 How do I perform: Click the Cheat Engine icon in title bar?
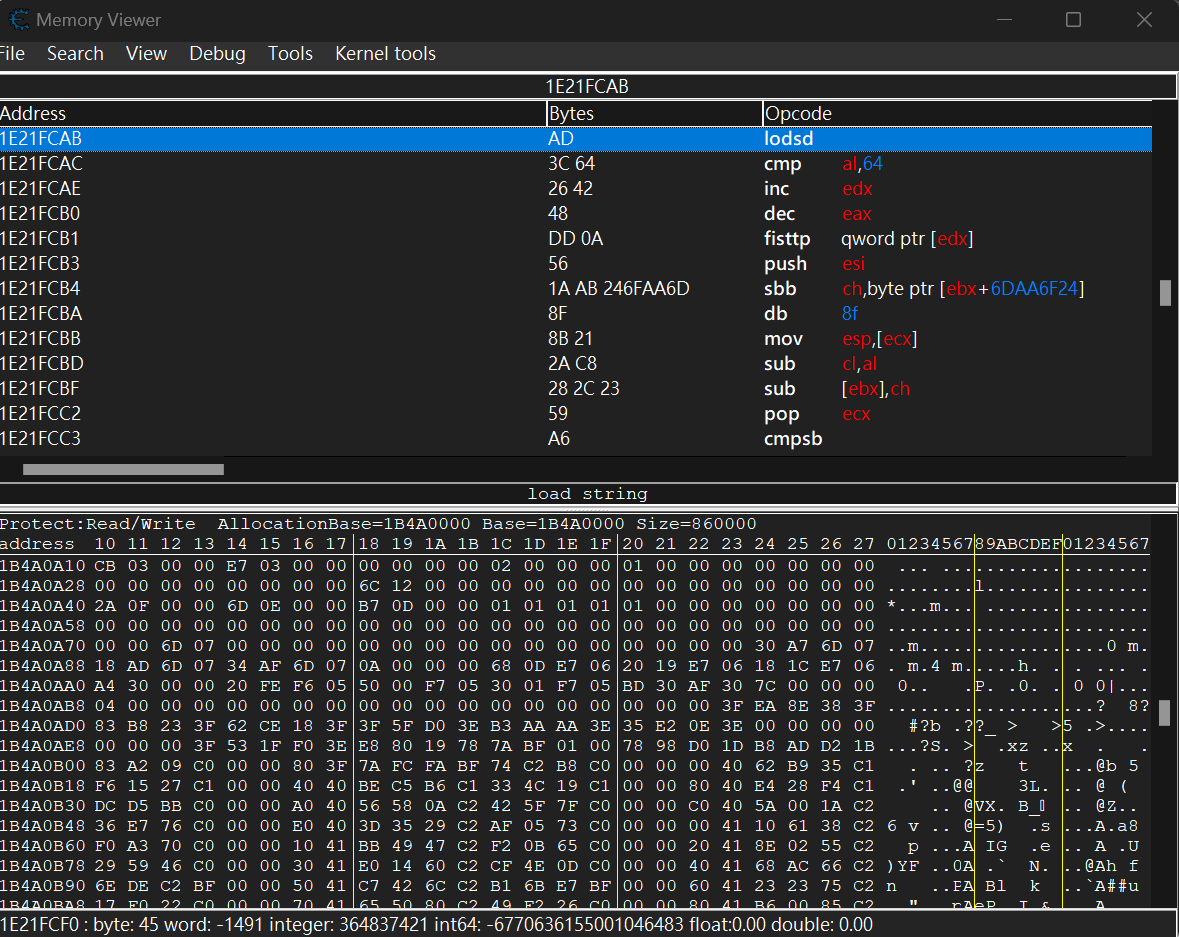coord(18,20)
